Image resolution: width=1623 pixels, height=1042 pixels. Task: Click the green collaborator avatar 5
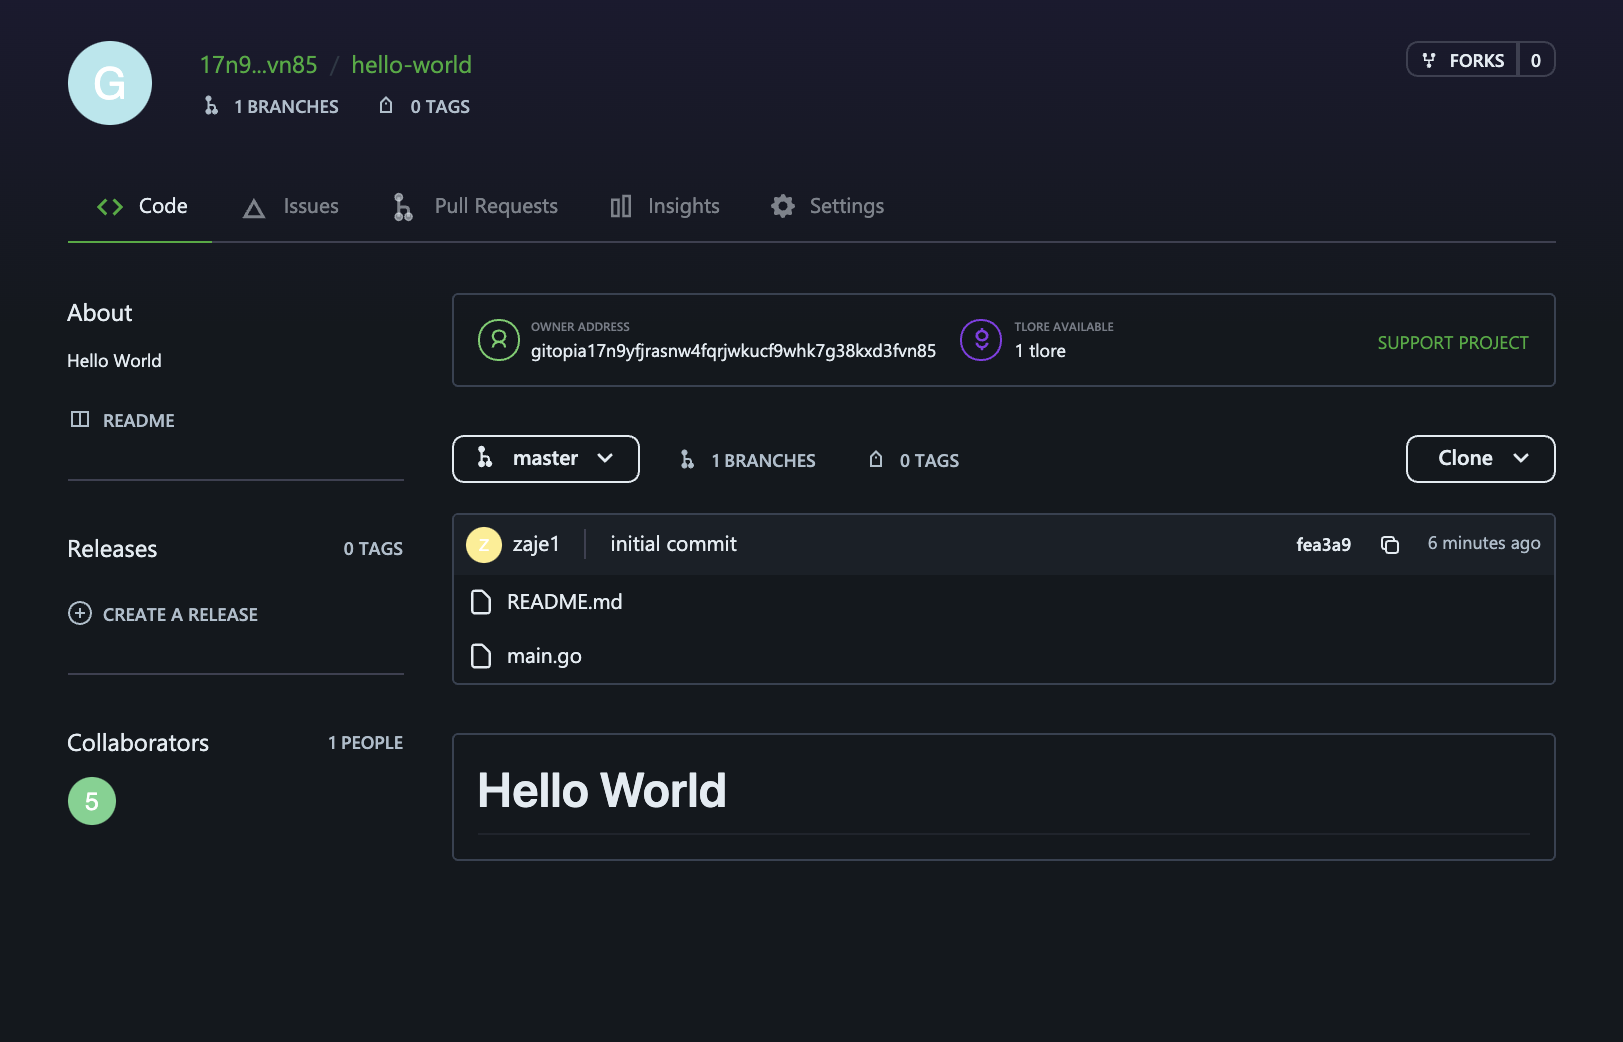(x=92, y=801)
